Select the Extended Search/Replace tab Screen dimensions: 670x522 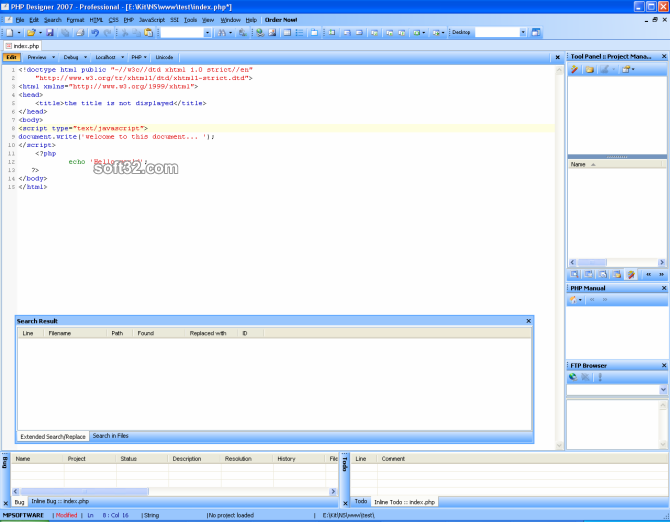[53, 436]
